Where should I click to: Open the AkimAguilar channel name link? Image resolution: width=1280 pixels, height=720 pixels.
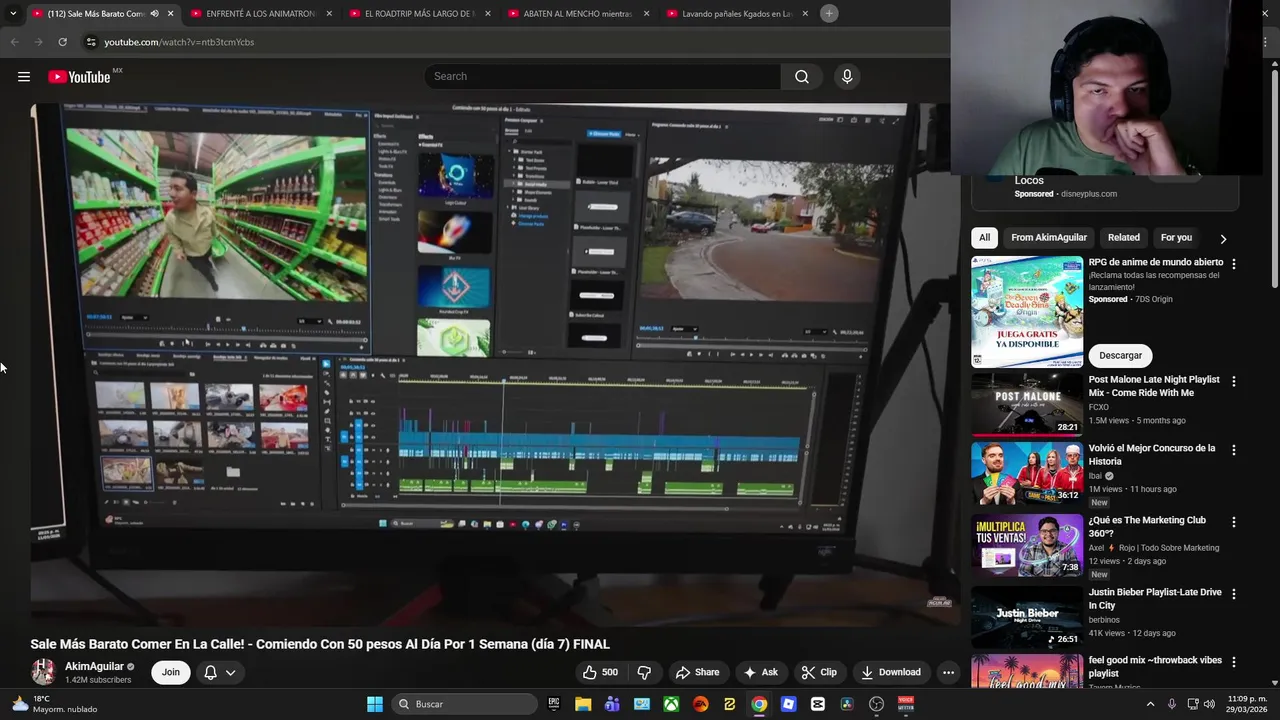[x=94, y=666]
